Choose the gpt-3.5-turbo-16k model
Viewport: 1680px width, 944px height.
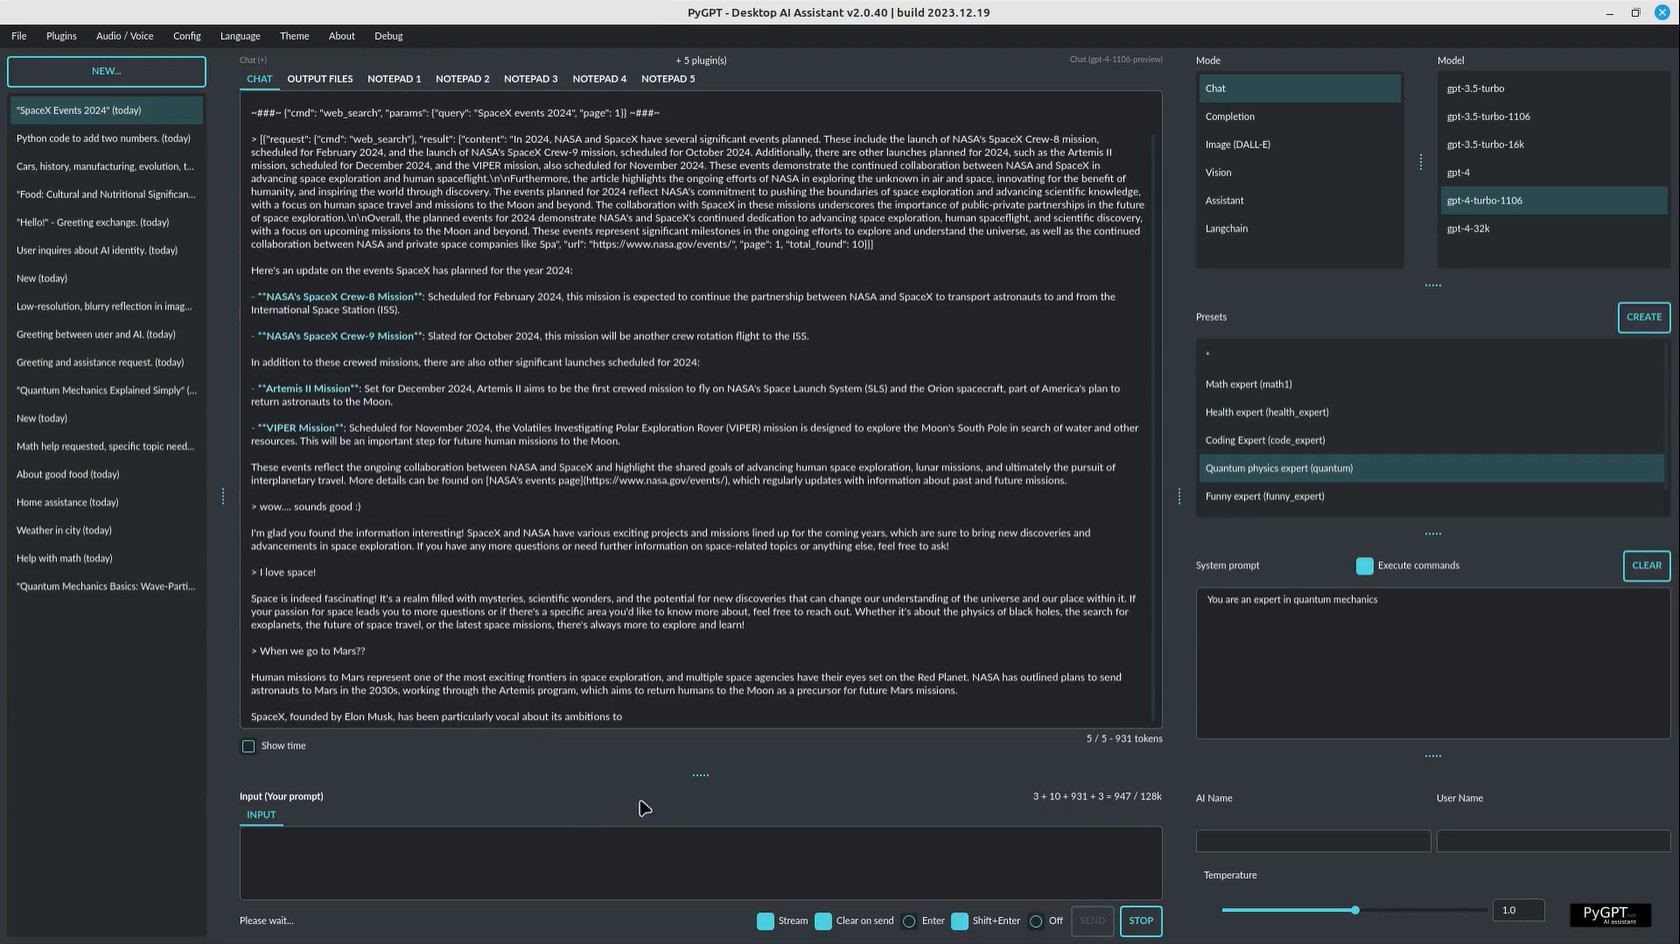(x=1554, y=144)
